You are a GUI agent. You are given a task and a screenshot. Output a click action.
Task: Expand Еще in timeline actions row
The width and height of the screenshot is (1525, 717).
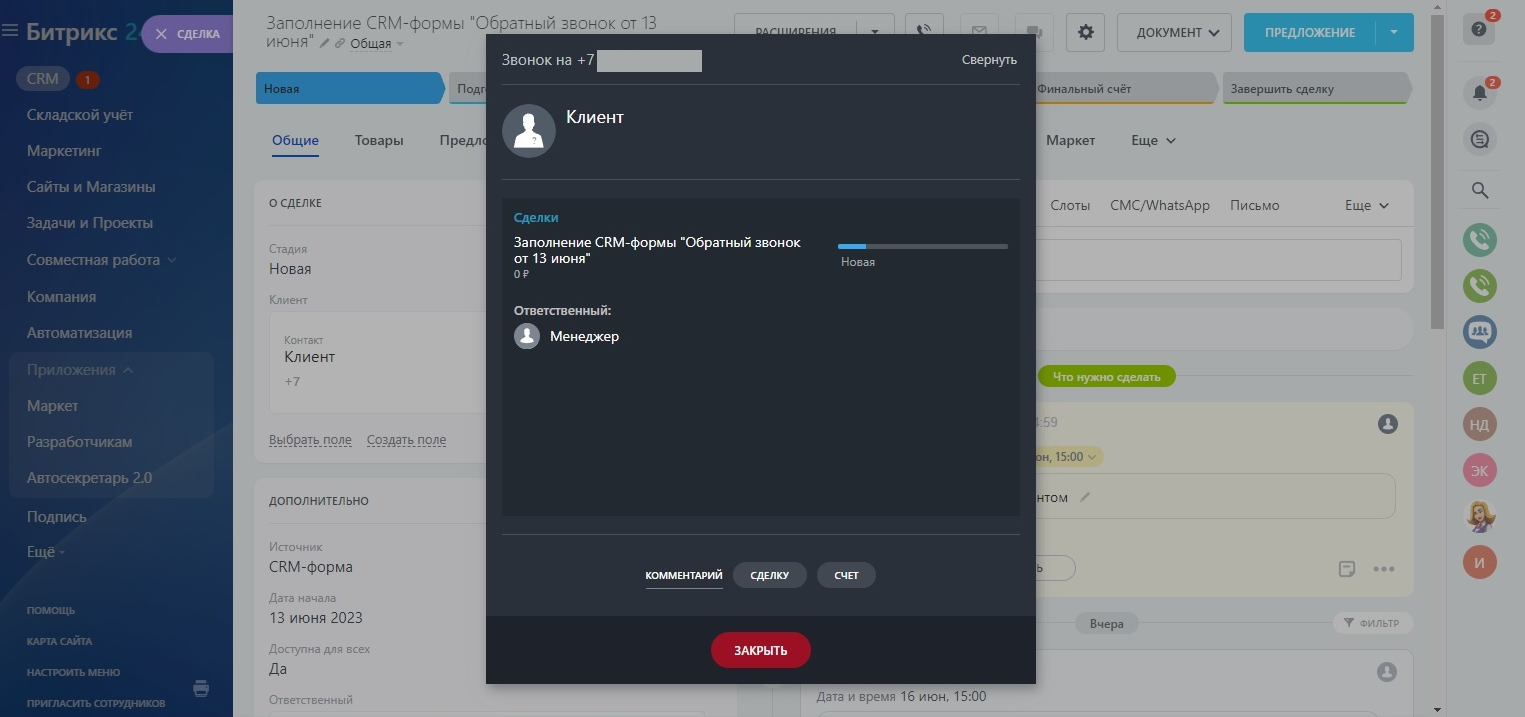[1367, 205]
